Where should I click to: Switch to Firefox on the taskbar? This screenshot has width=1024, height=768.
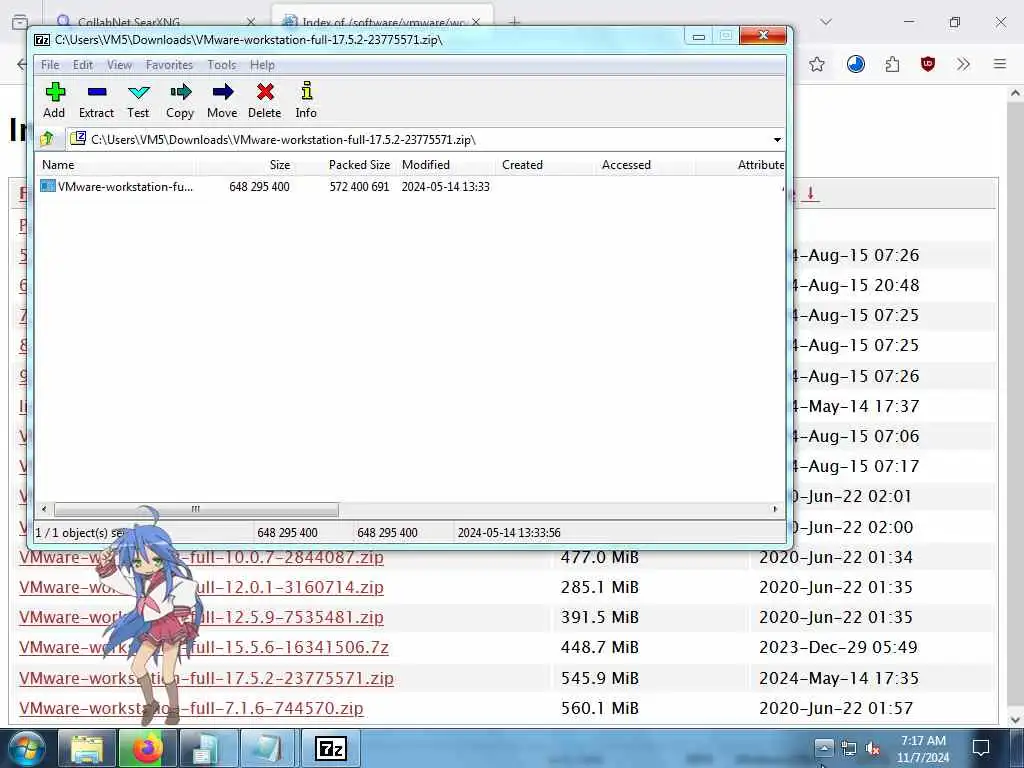point(148,748)
